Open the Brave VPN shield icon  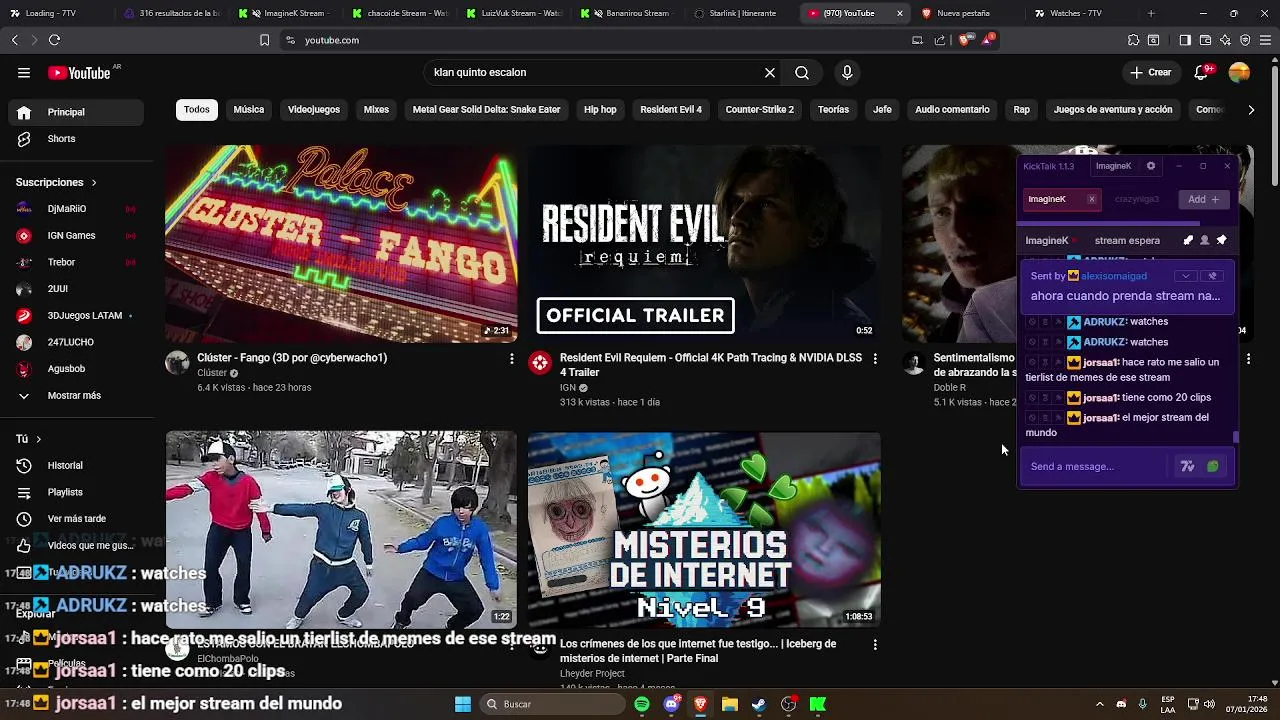coord(1245,40)
